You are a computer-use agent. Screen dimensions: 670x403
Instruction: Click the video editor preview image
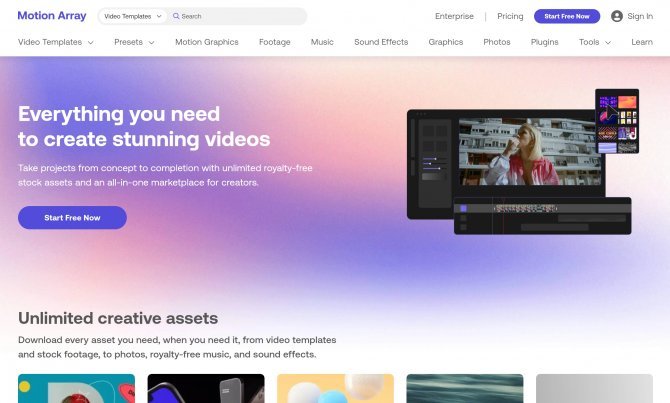pyautogui.click(x=530, y=151)
